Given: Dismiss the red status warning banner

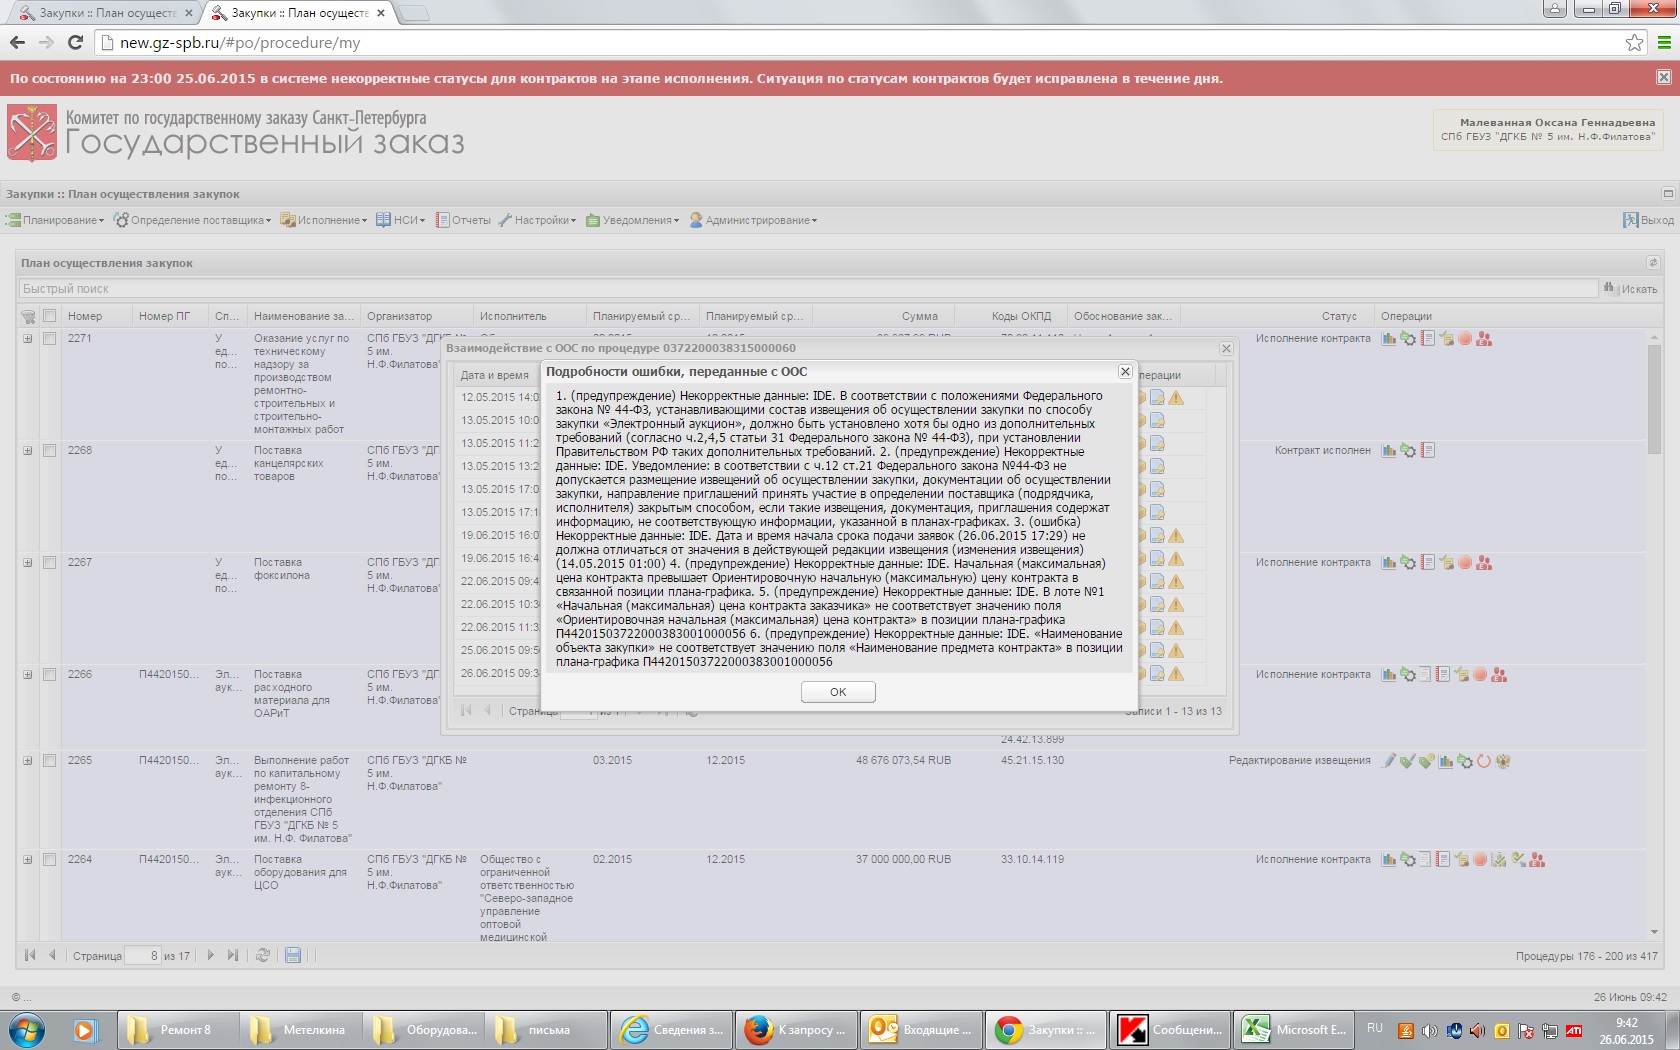Looking at the screenshot, I should (1663, 78).
